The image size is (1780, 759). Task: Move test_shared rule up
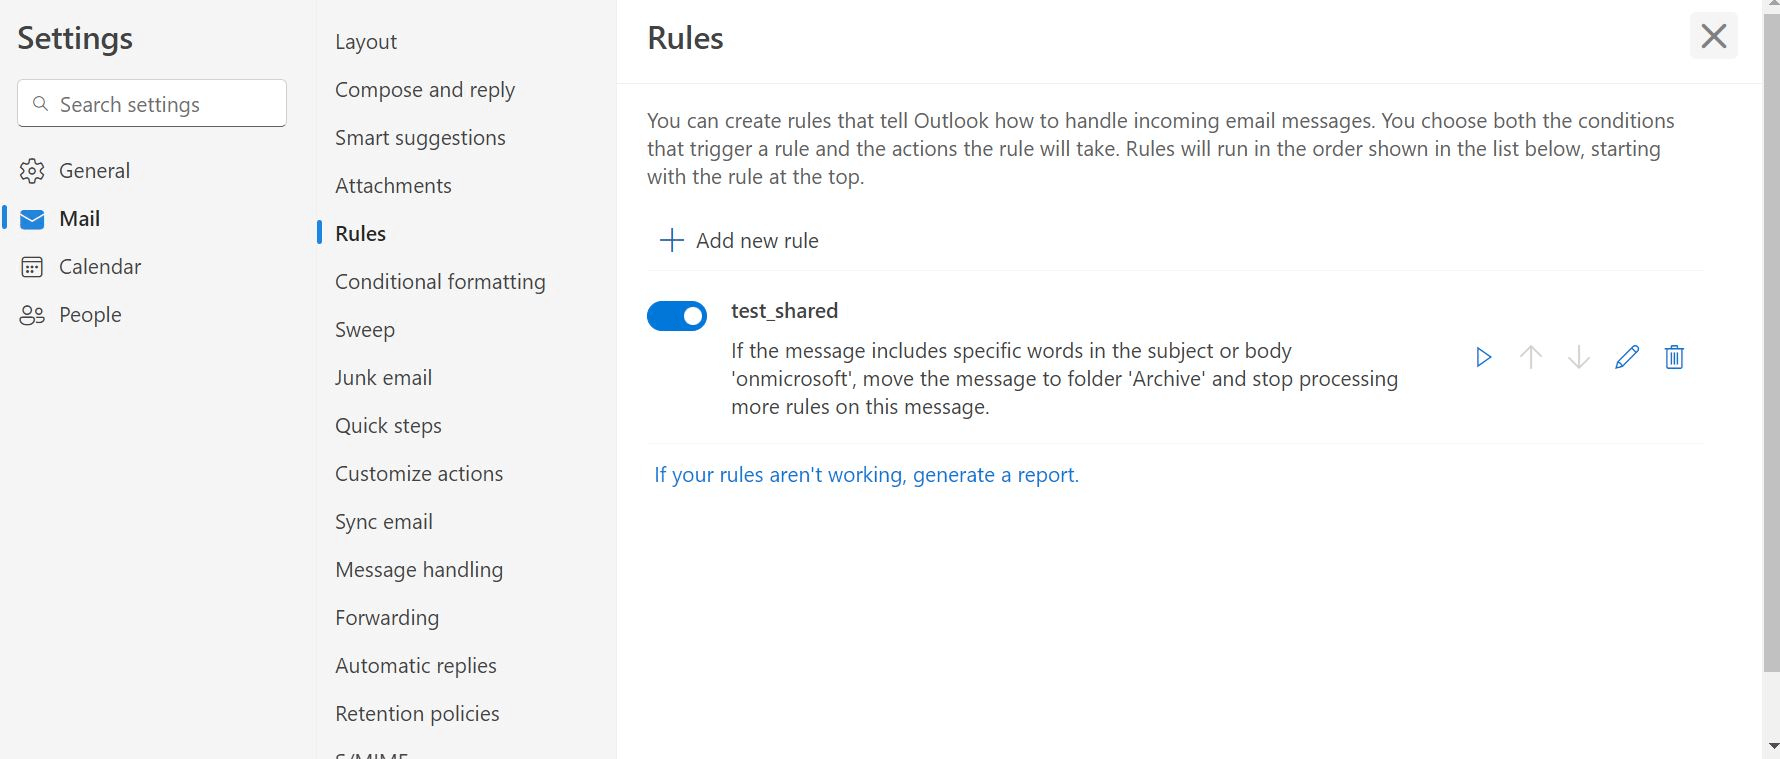1530,357
